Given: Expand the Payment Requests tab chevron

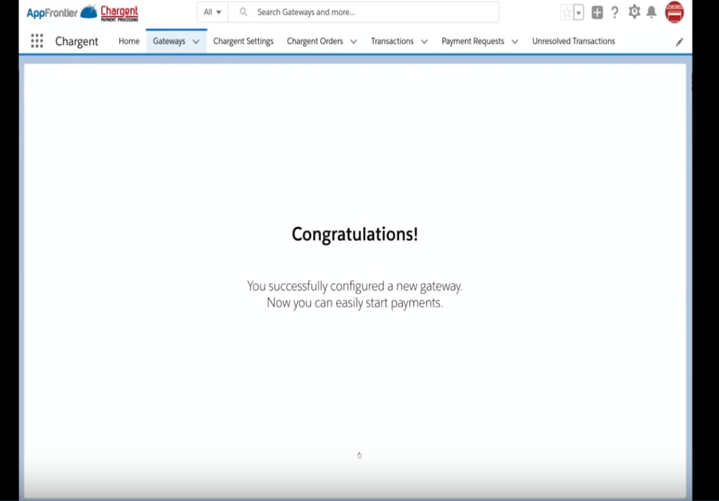Looking at the screenshot, I should click(x=515, y=42).
